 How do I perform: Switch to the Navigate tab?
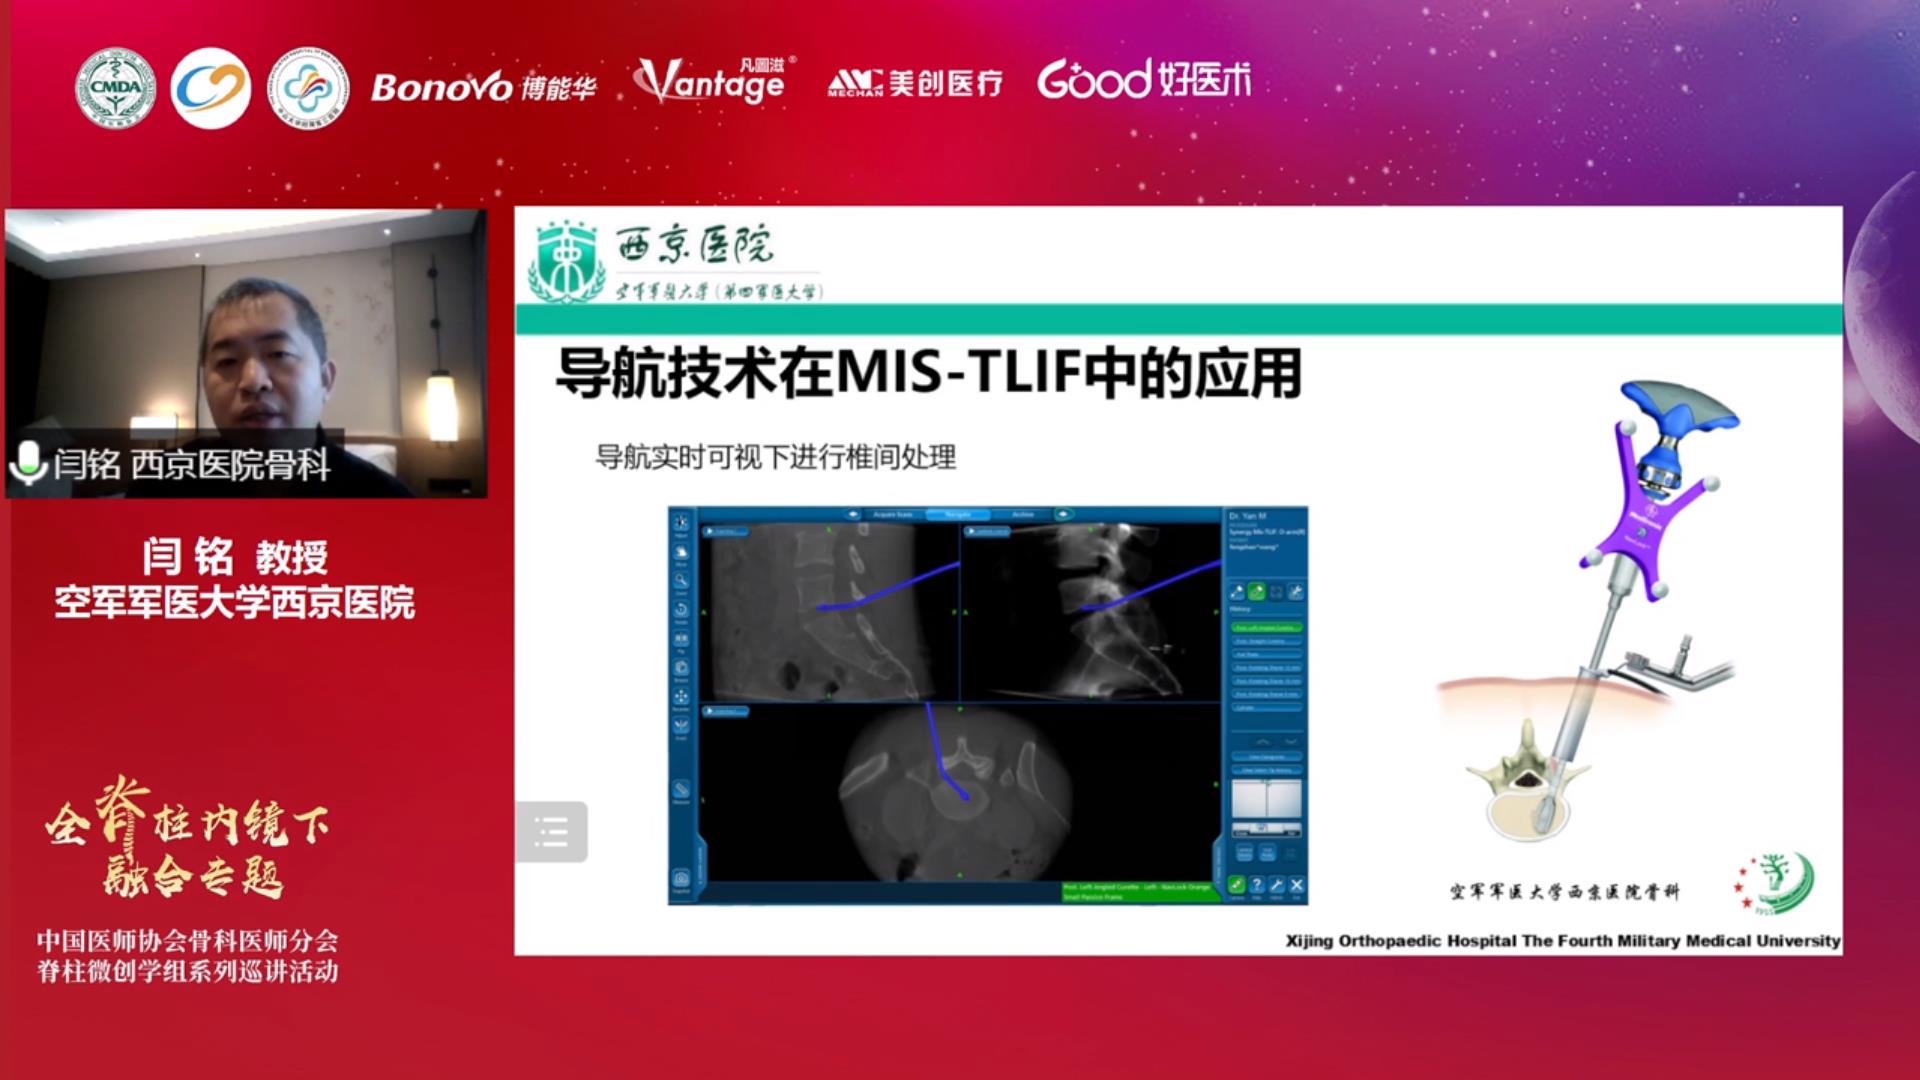tap(958, 514)
